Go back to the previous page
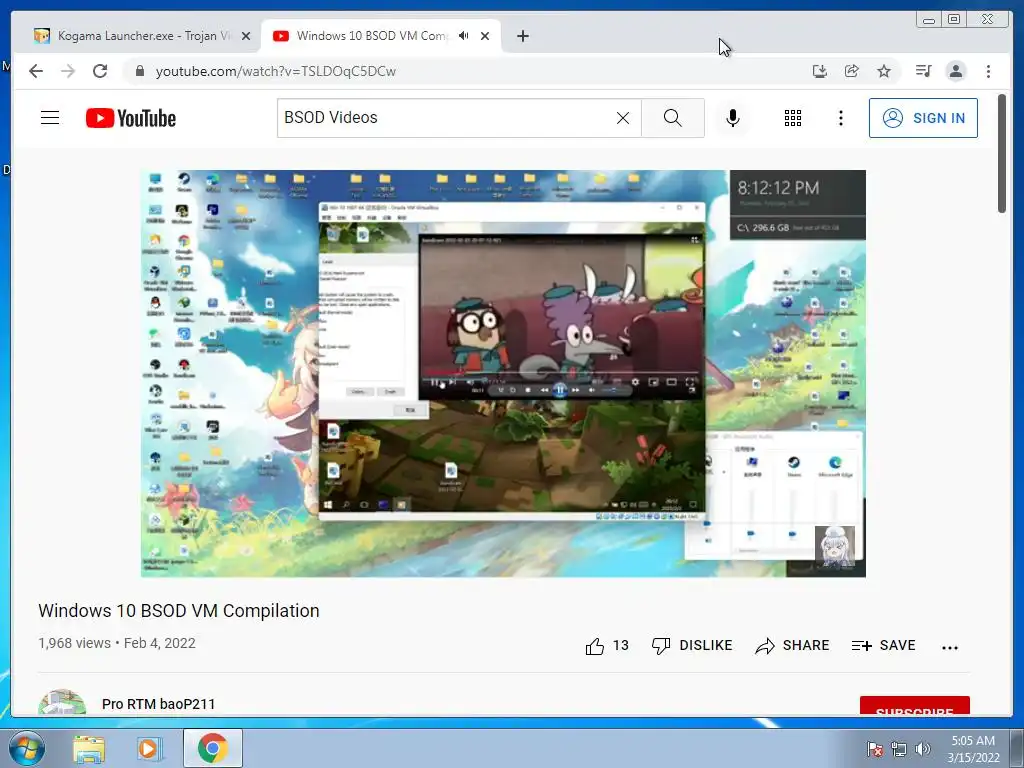The image size is (1024, 768). pyautogui.click(x=36, y=71)
